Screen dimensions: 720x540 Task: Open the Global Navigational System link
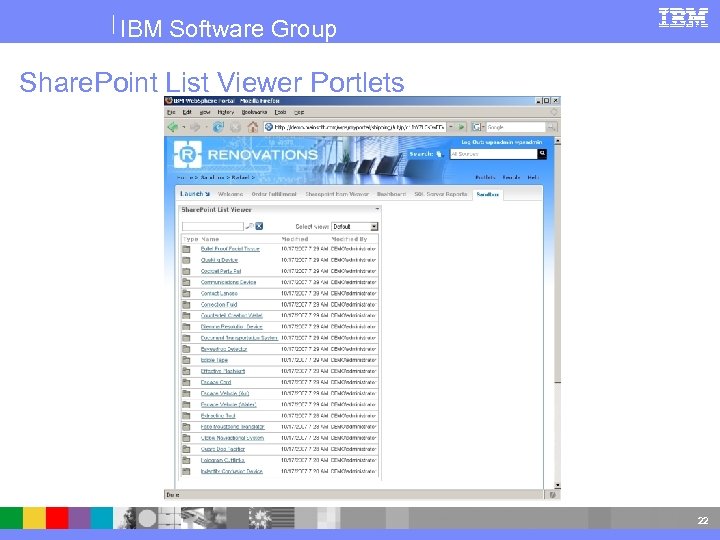point(232,438)
